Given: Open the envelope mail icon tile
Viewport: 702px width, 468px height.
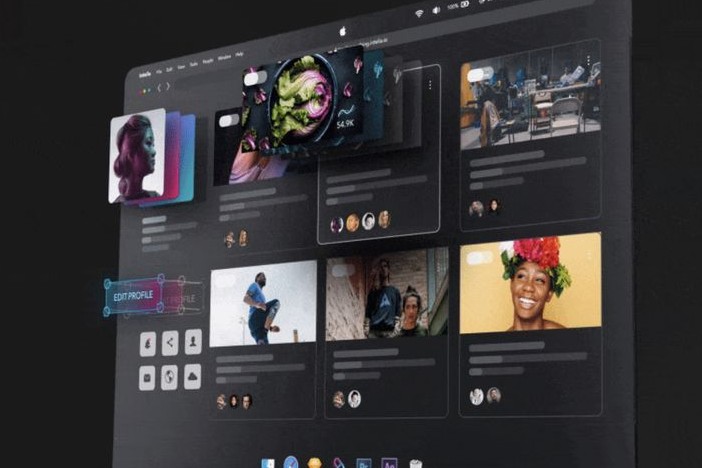Looking at the screenshot, I should tap(147, 378).
